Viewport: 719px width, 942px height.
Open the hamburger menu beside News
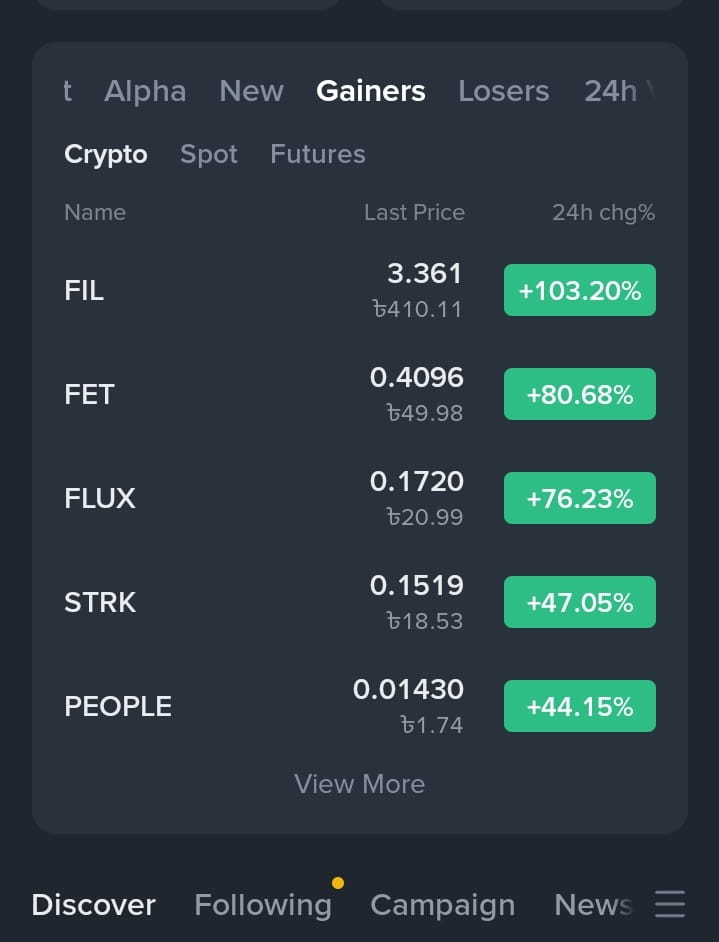coord(670,904)
